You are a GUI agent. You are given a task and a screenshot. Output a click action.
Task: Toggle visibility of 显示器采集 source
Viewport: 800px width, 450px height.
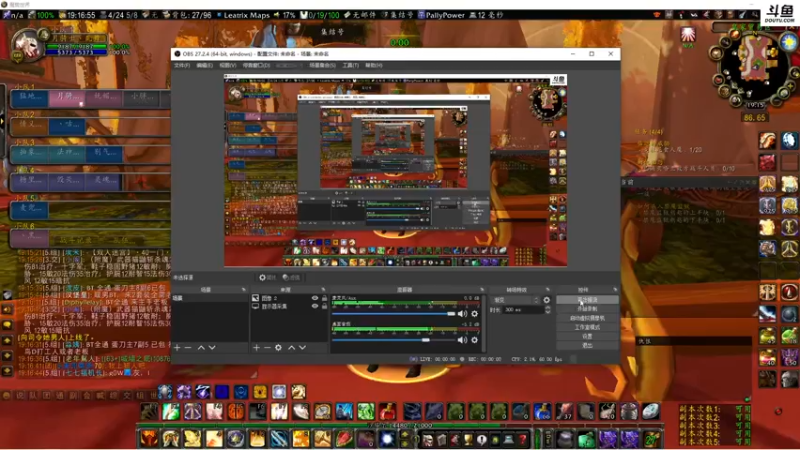click(x=315, y=306)
